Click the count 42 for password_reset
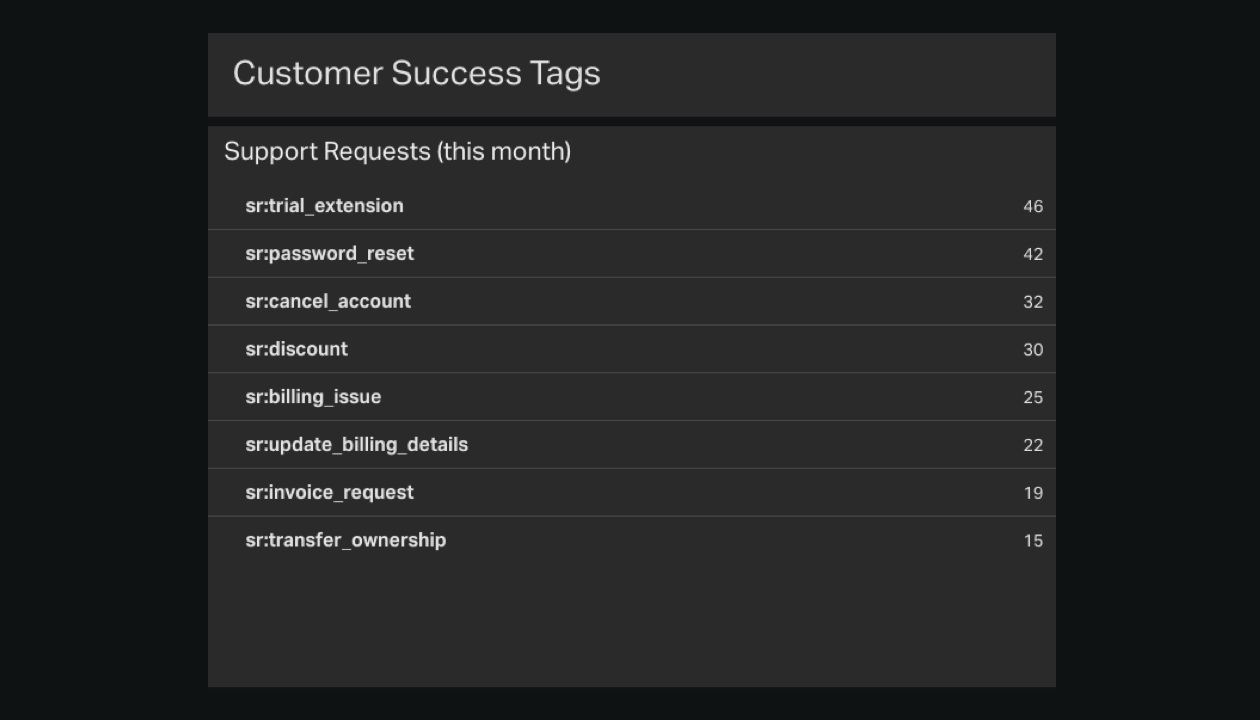 [x=1033, y=254]
